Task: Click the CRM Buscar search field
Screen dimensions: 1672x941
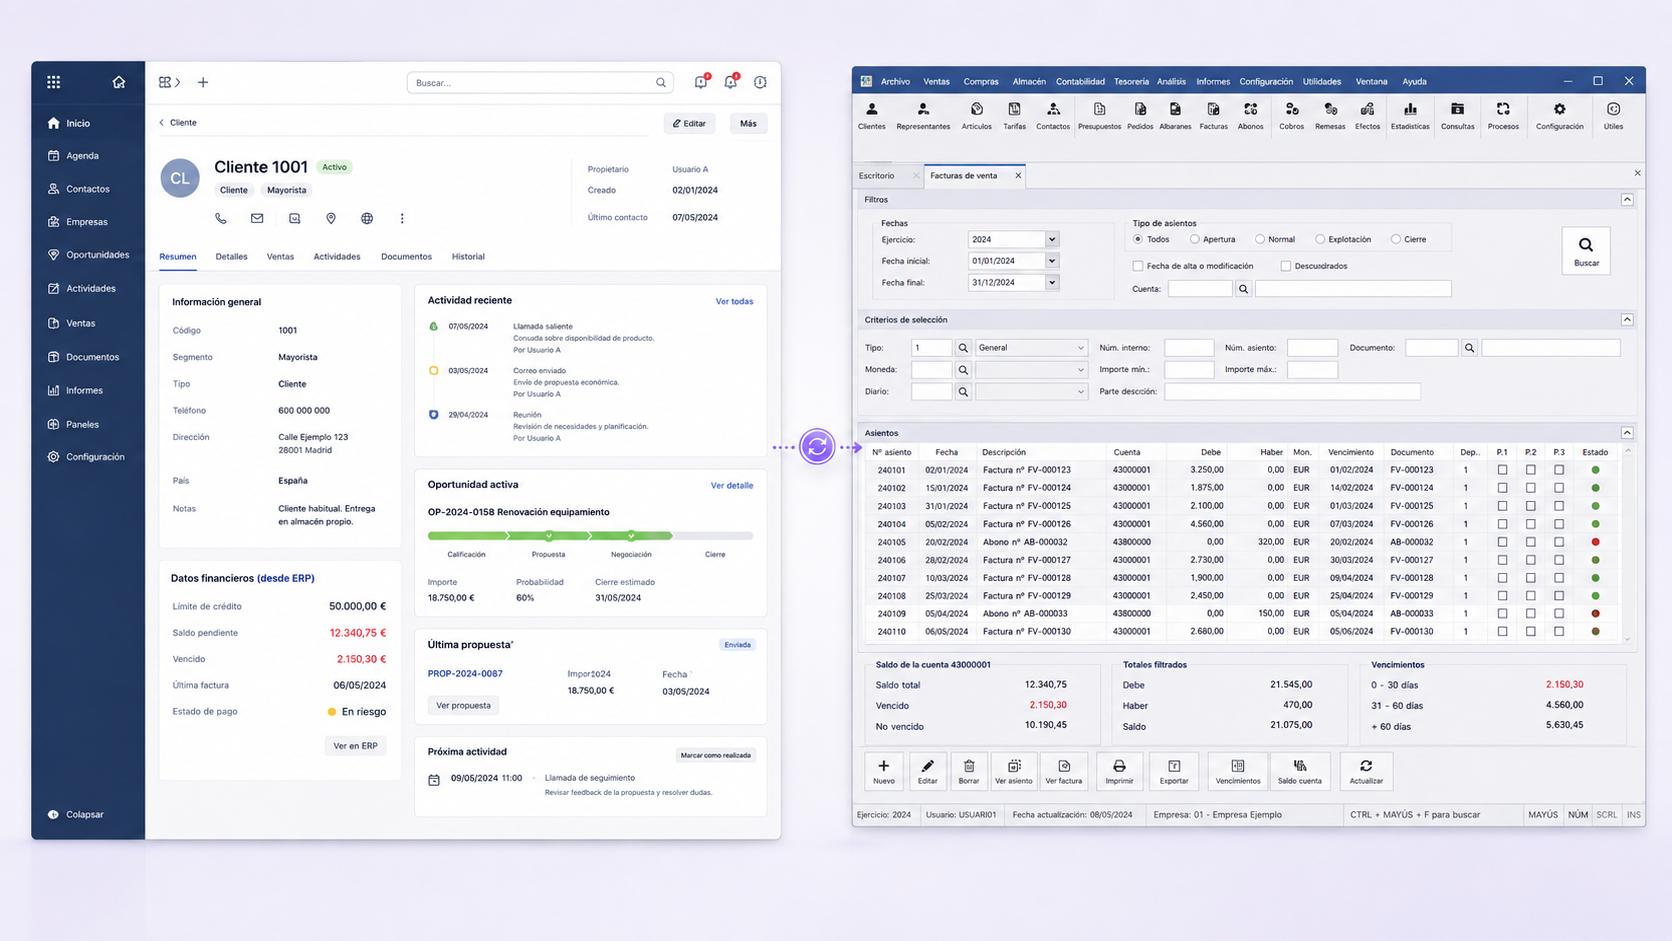Action: [538, 83]
